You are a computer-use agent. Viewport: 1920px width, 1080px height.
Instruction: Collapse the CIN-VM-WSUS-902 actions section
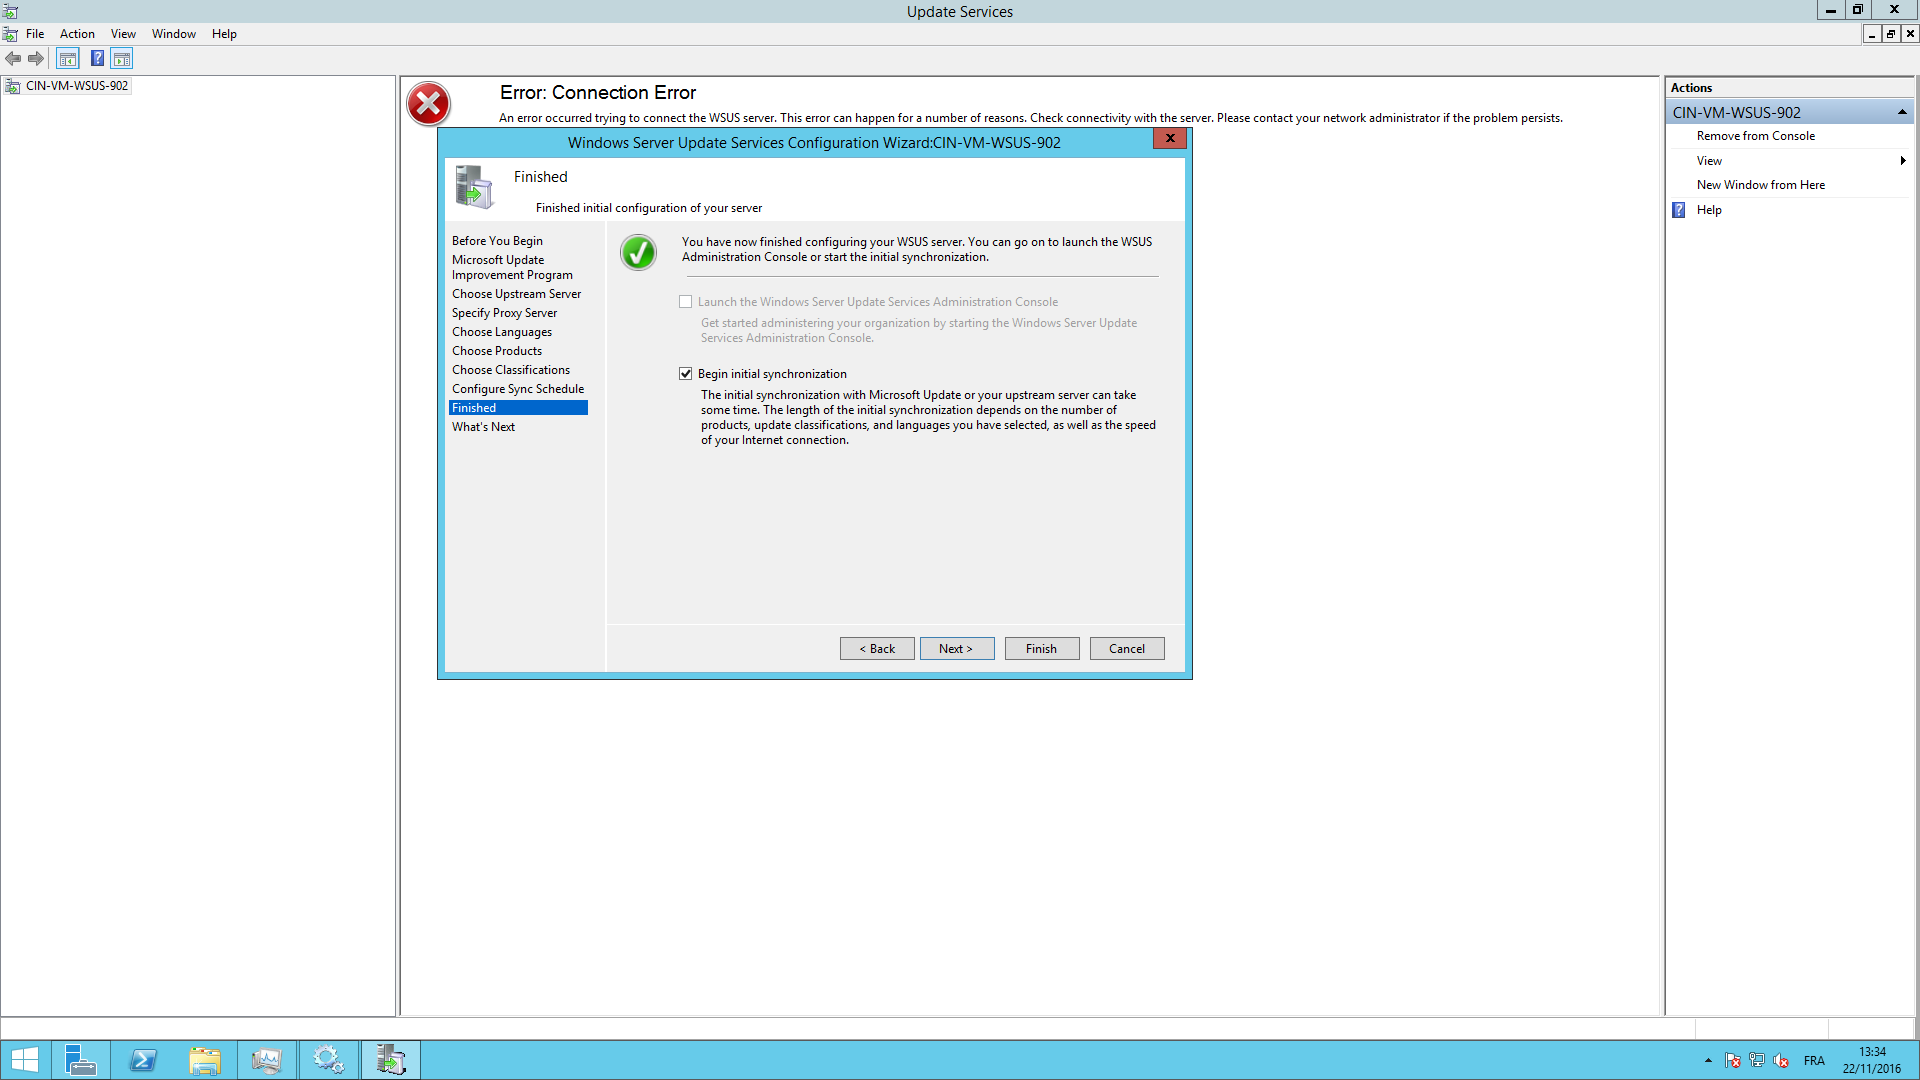coord(1902,112)
